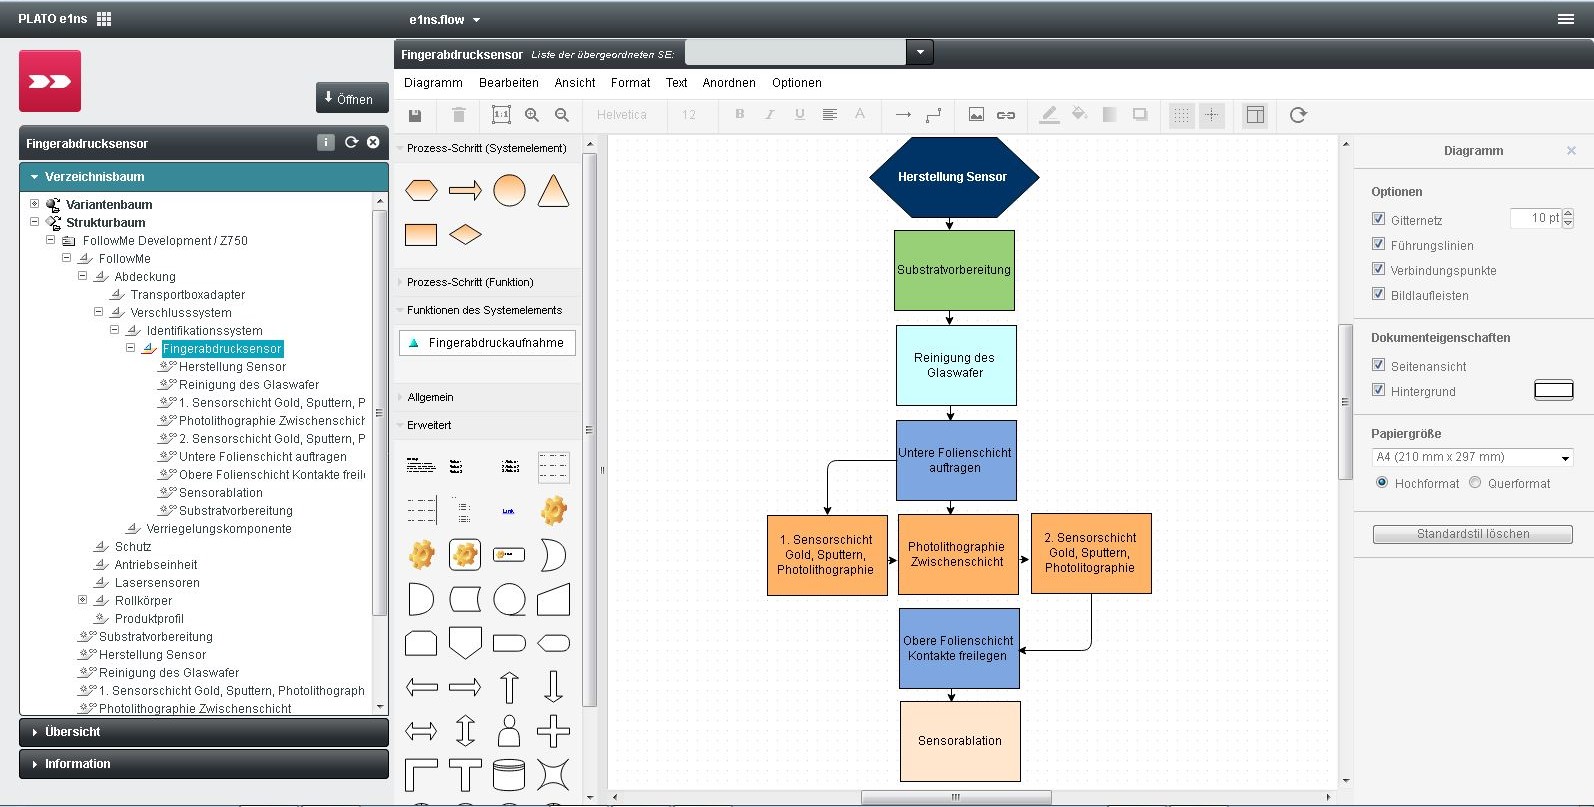The height and width of the screenshot is (807, 1594).
Task: Click the refresh icon in diagram toolbar
Action: coord(1298,115)
